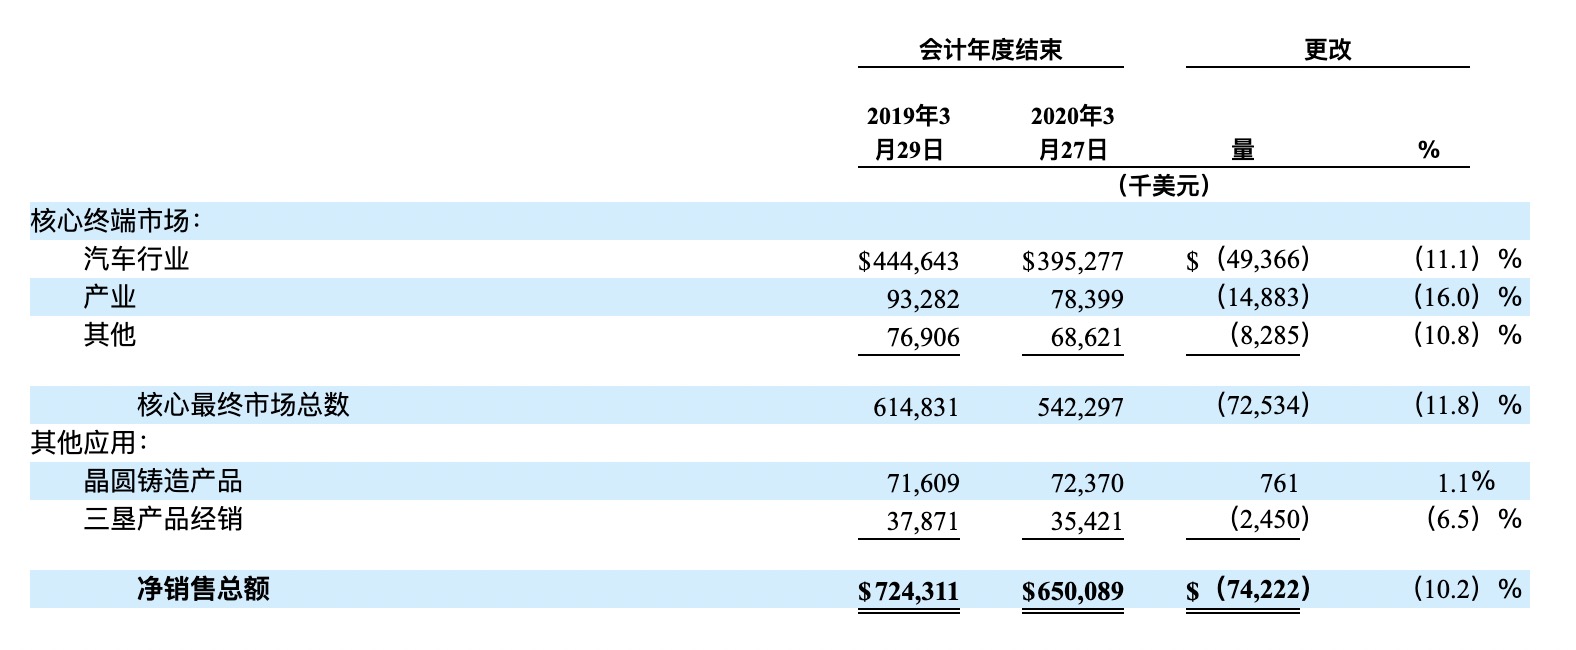Select the 产业 row label
1576x650 pixels.
pyautogui.click(x=109, y=297)
